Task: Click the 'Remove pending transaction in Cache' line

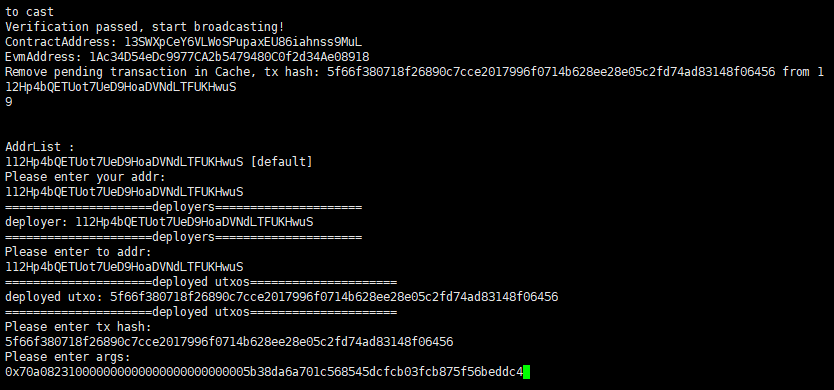Action: (x=414, y=71)
